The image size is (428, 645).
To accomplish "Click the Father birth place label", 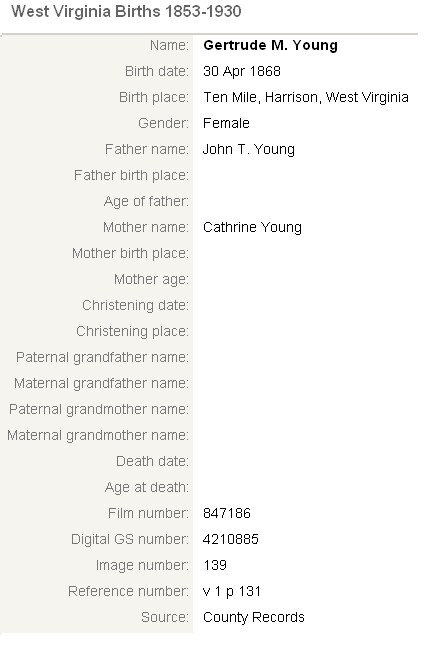I will coord(131,176).
